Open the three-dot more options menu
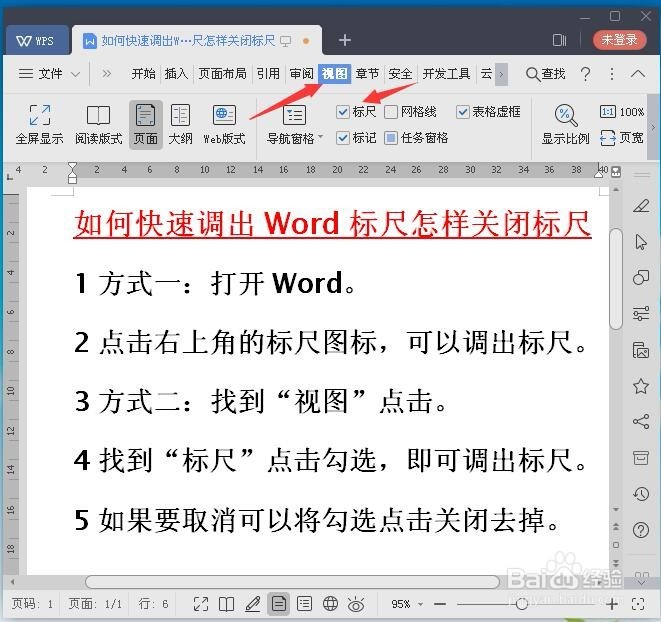This screenshot has width=661, height=622. [612, 74]
